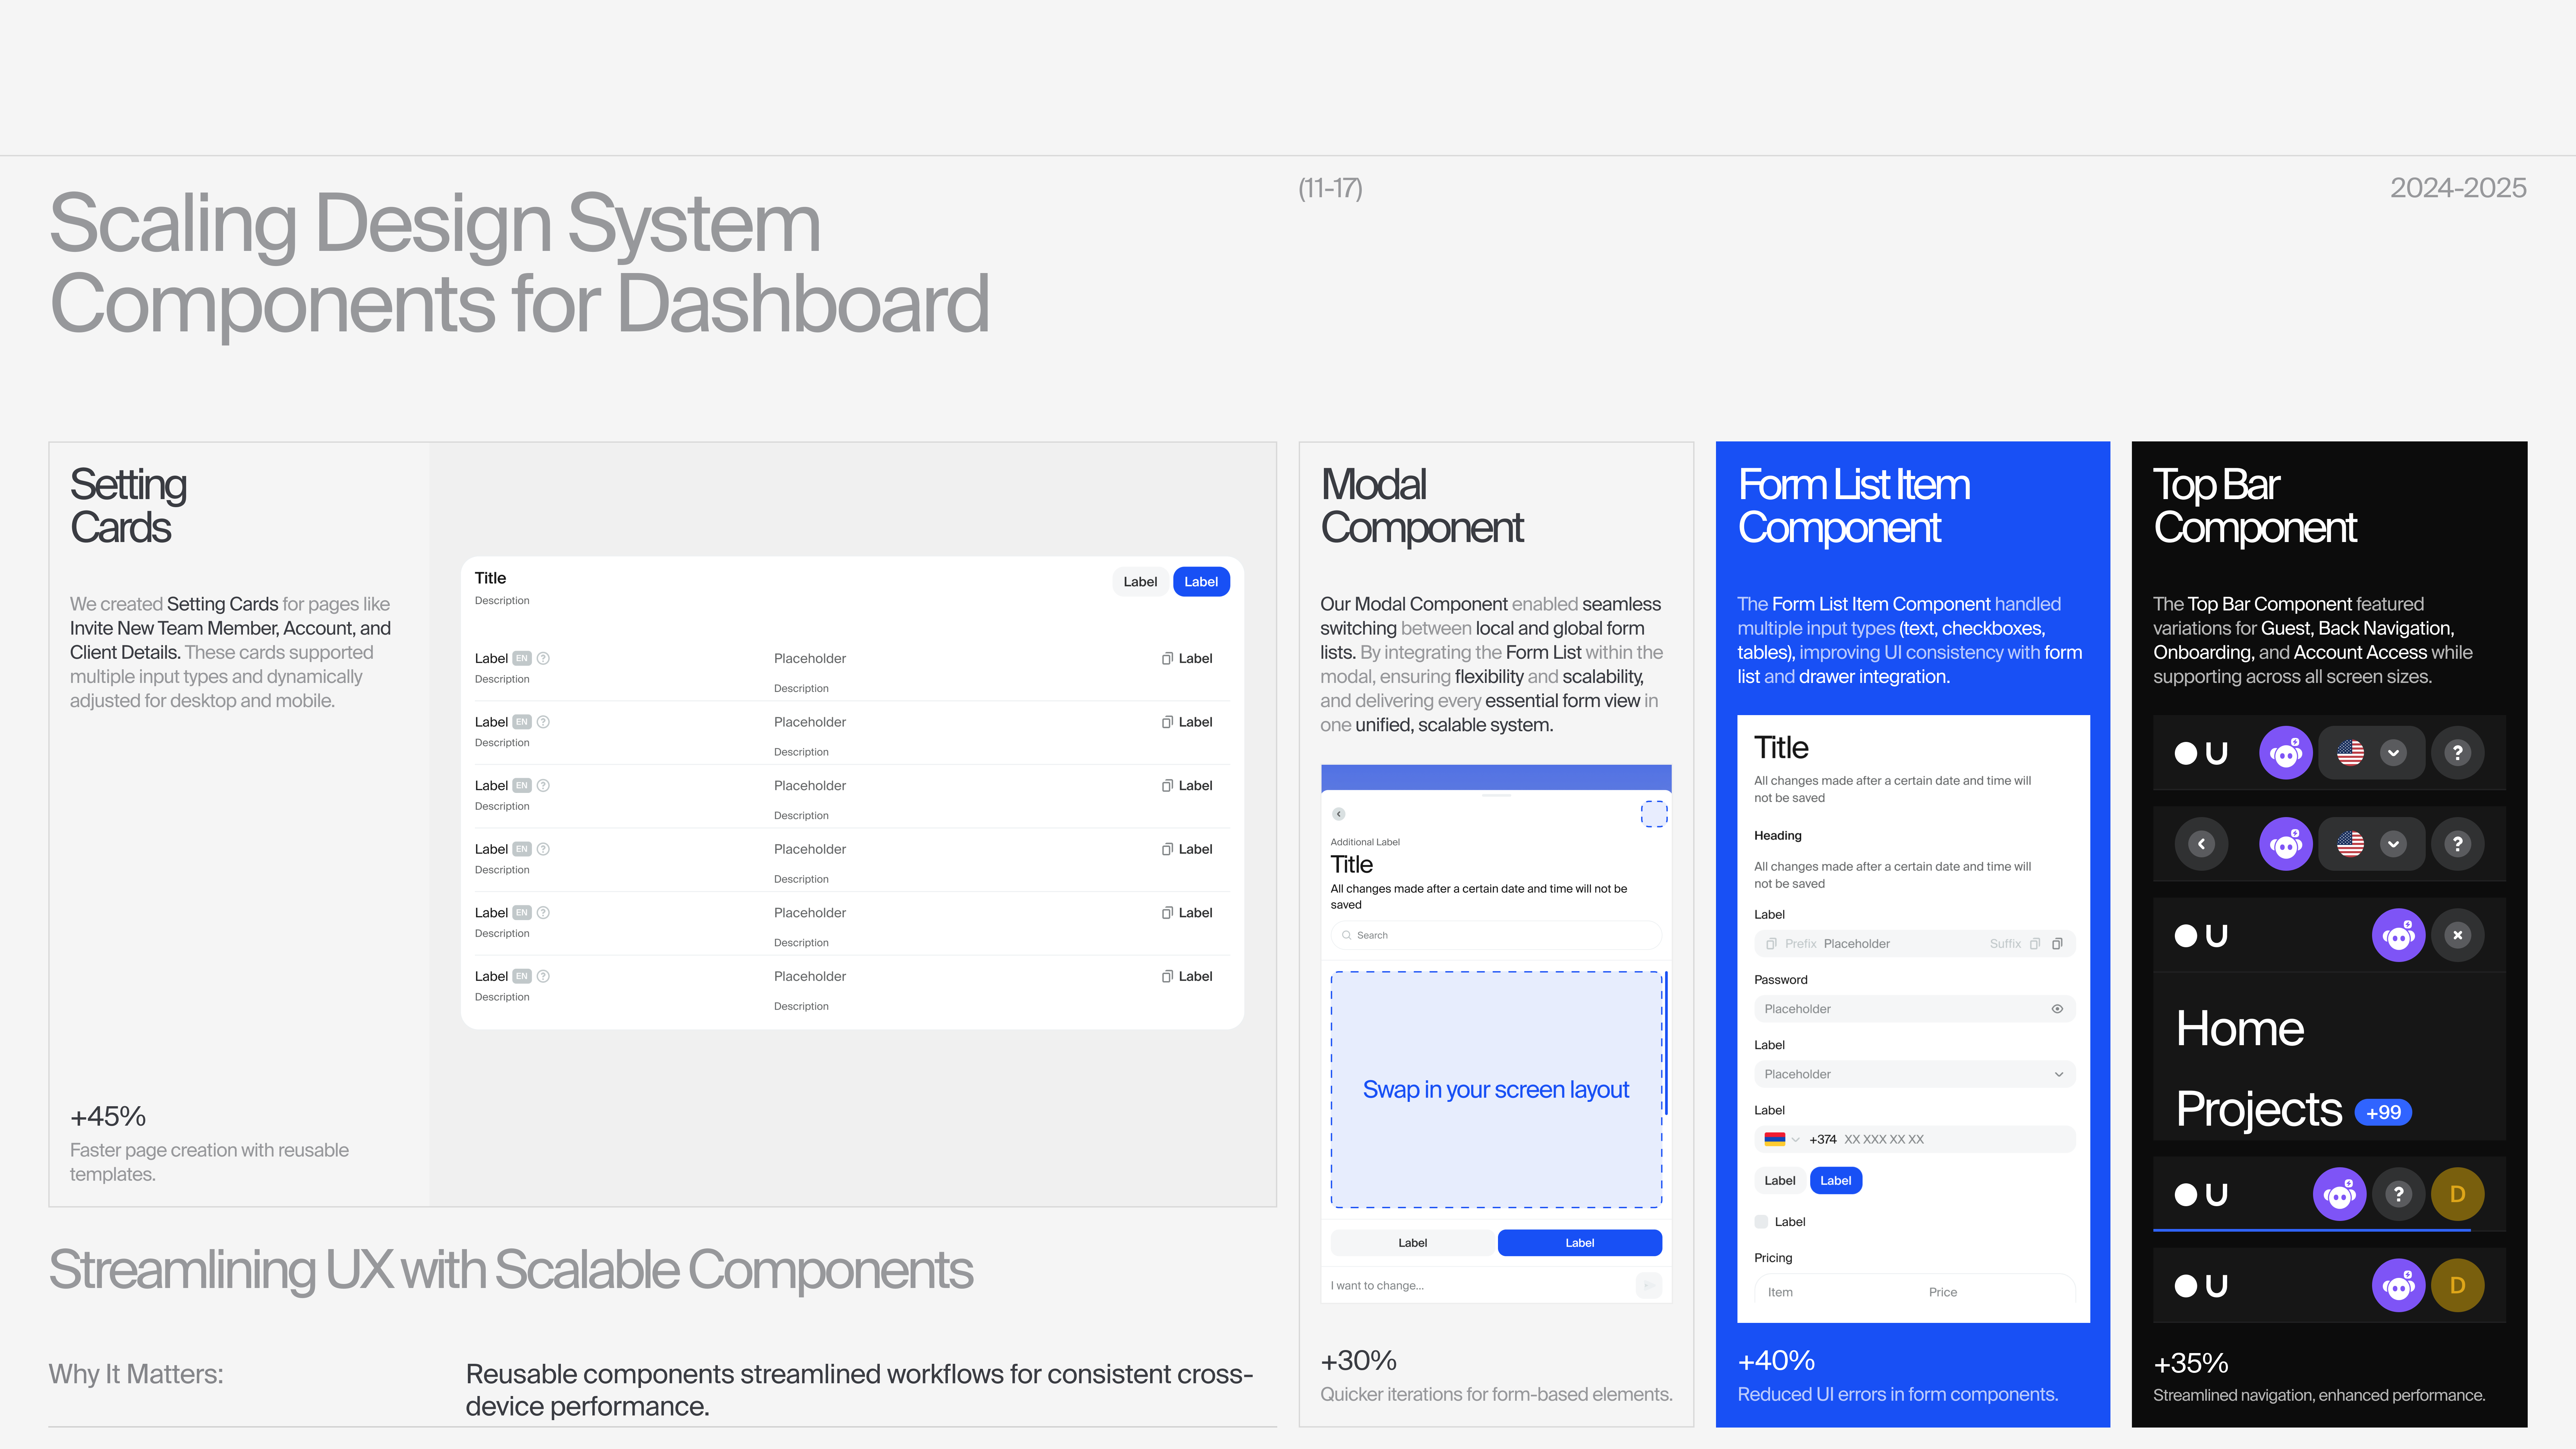Image resolution: width=2576 pixels, height=1449 pixels.
Task: Click the '(11-17)' page range text
Action: [1330, 188]
